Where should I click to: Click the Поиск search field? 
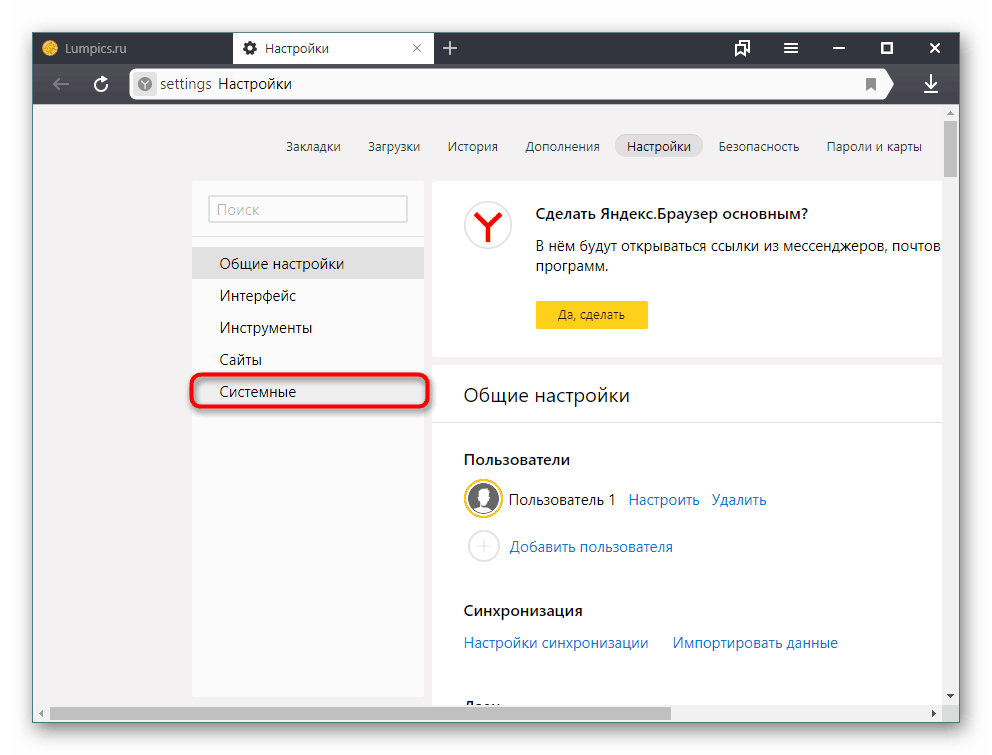(307, 209)
